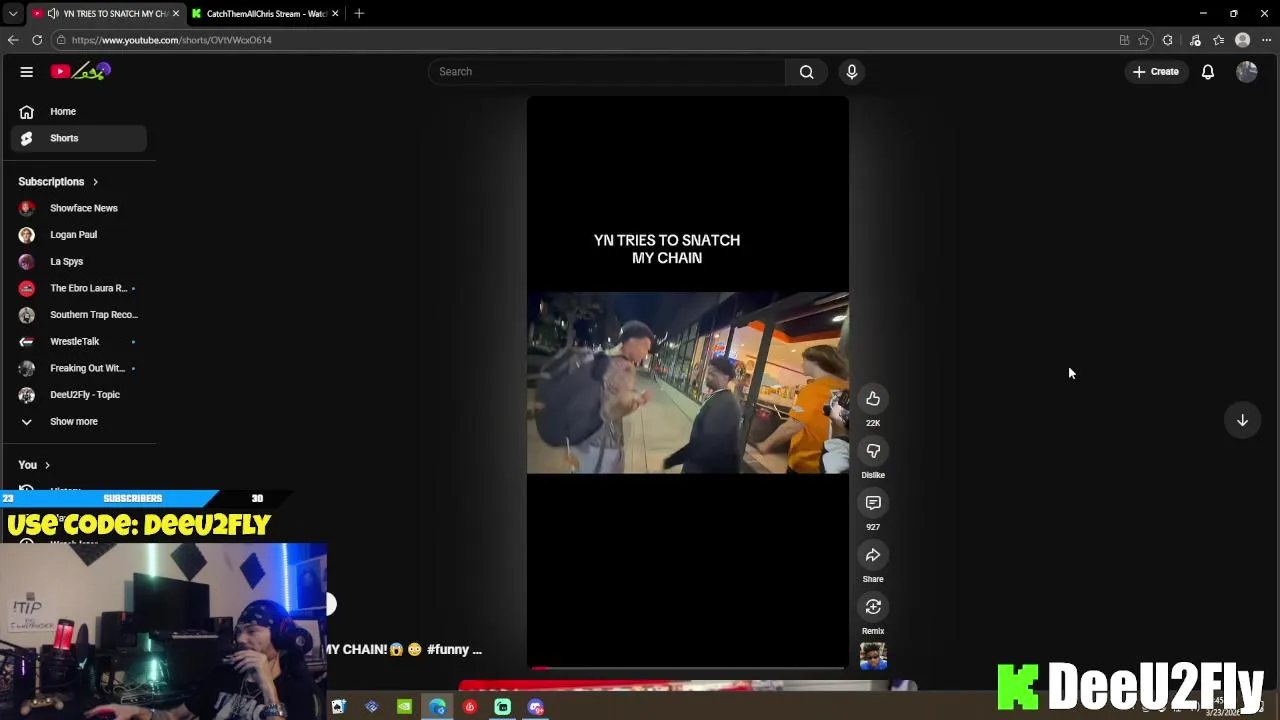Select the YN TRIES TO SNATCH tab
Screen dimensions: 1280x720
point(106,14)
